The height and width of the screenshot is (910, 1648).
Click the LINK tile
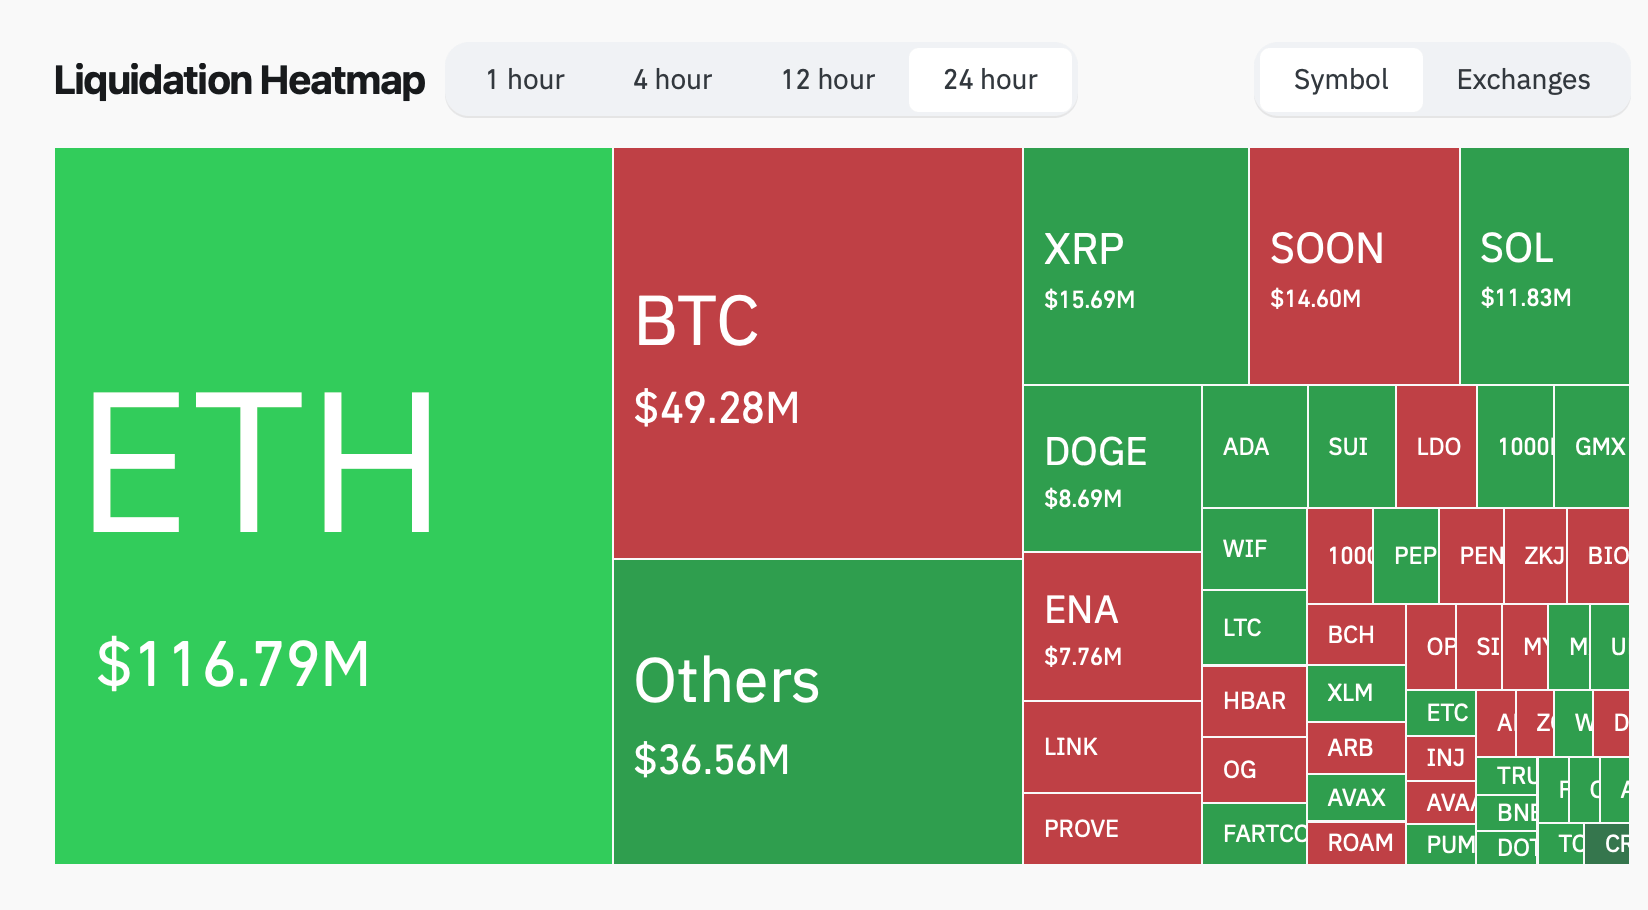(1110, 746)
